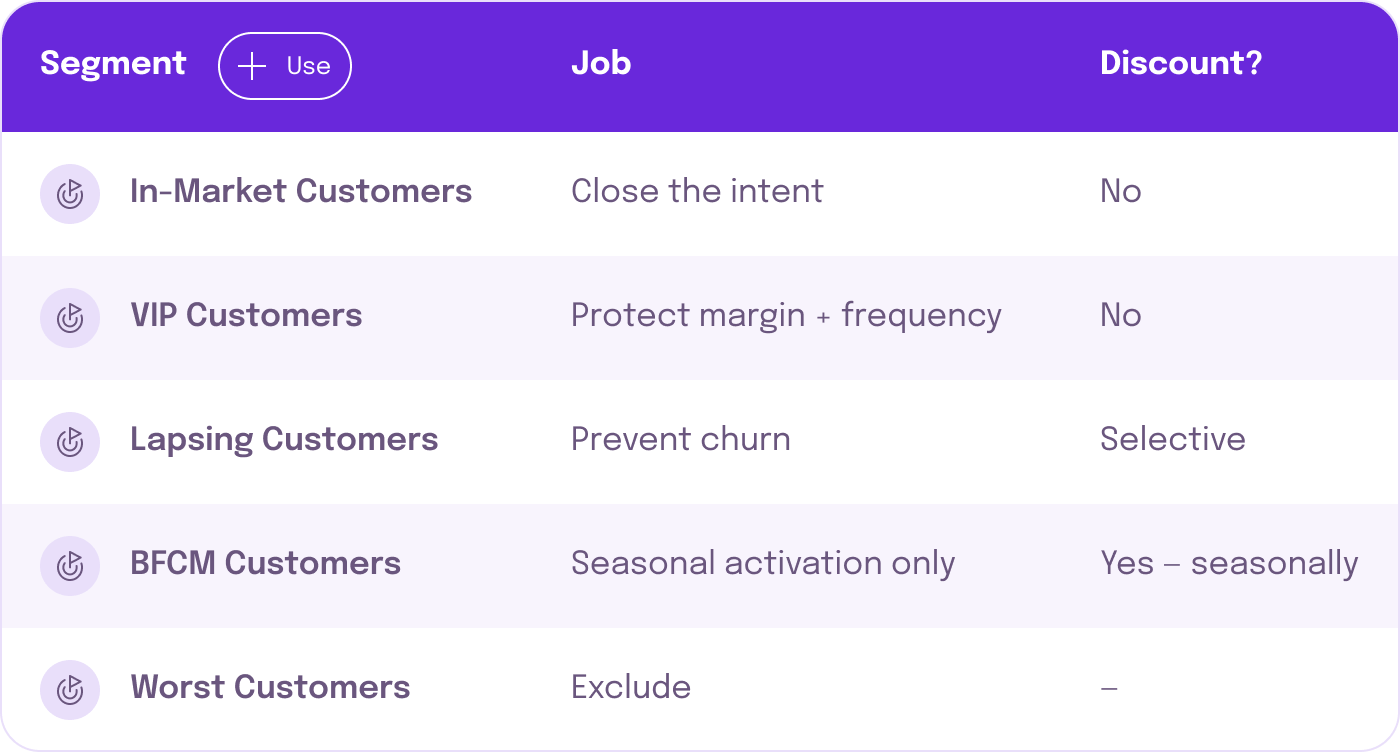
Task: Click the 'Close the intent' job cell
Action: click(697, 191)
